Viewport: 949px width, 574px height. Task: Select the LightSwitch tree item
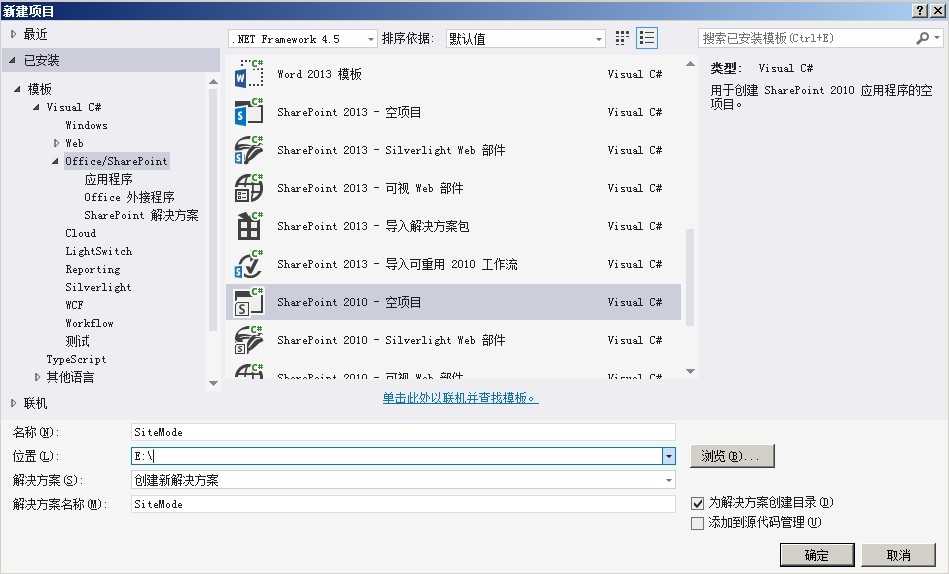tap(99, 251)
